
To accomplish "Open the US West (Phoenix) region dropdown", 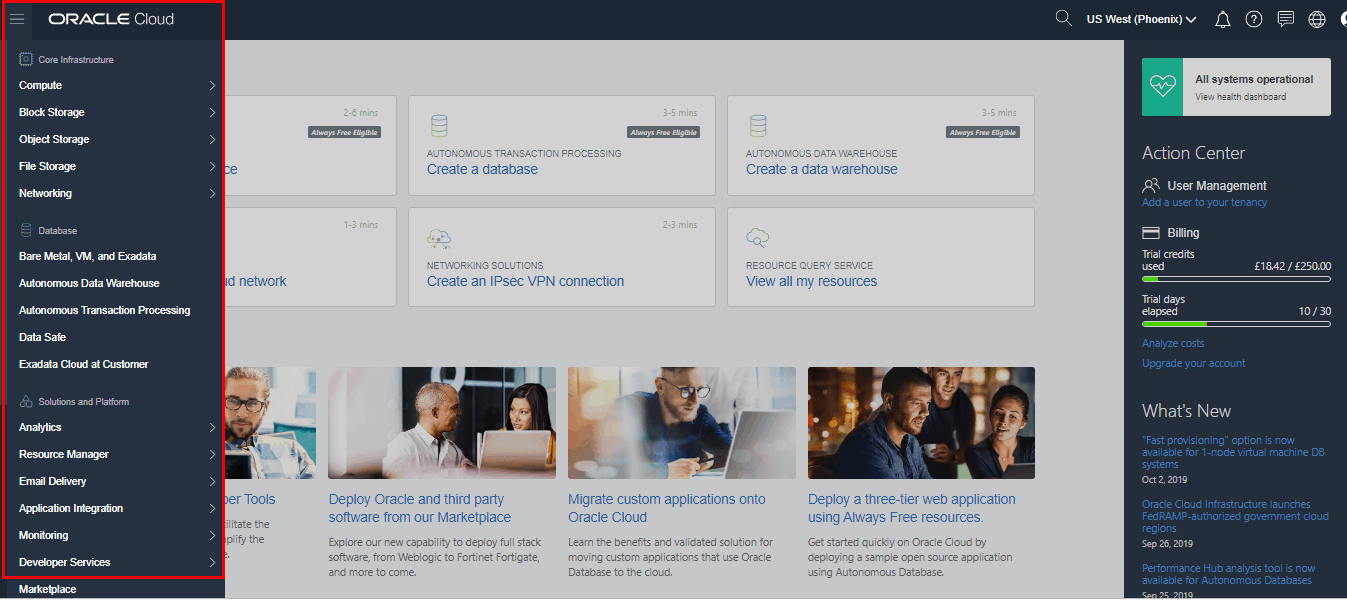I will tap(1141, 19).
